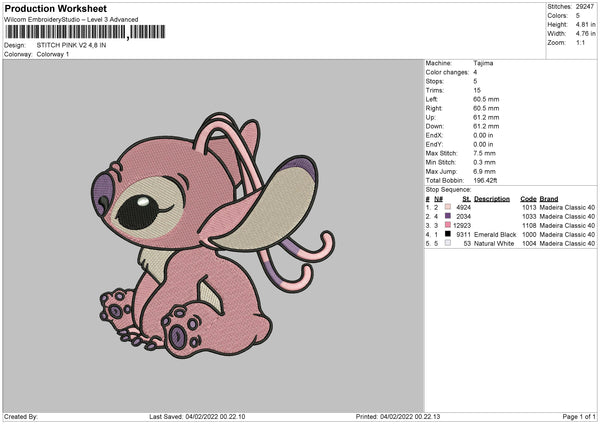Click the Zoom value 1:1
Viewport: 600px width, 424px height.
coord(580,43)
